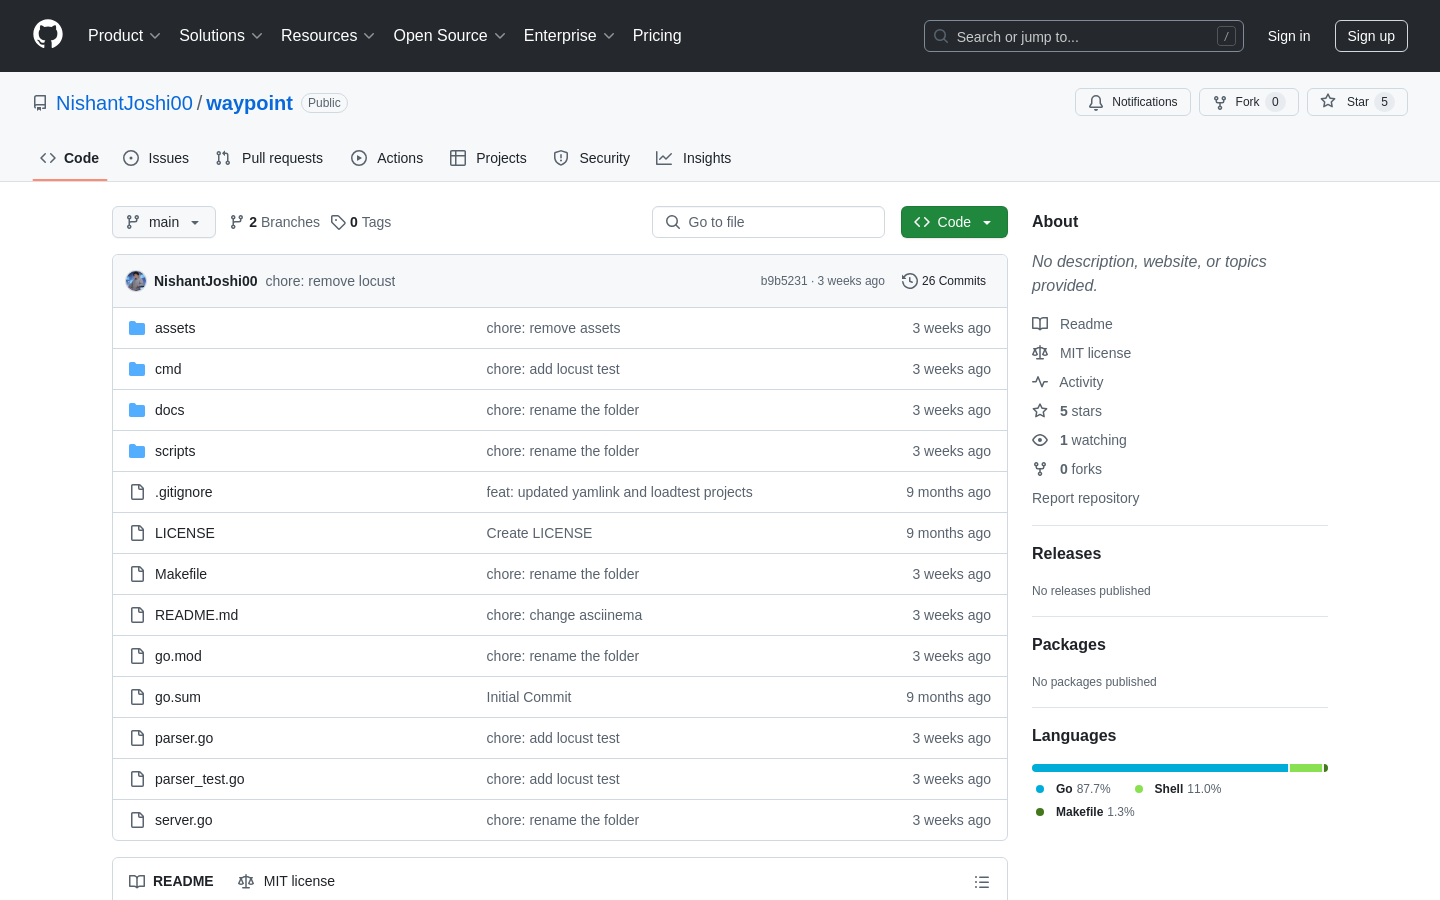The height and width of the screenshot is (900, 1440).
Task: Open the assets folder
Action: coord(175,328)
